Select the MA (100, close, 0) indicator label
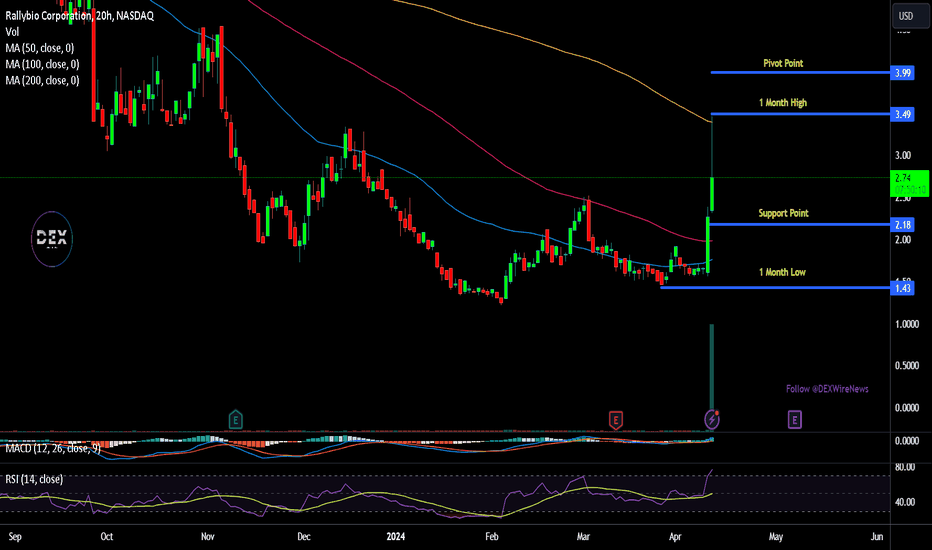The image size is (932, 550). pyautogui.click(x=42, y=64)
